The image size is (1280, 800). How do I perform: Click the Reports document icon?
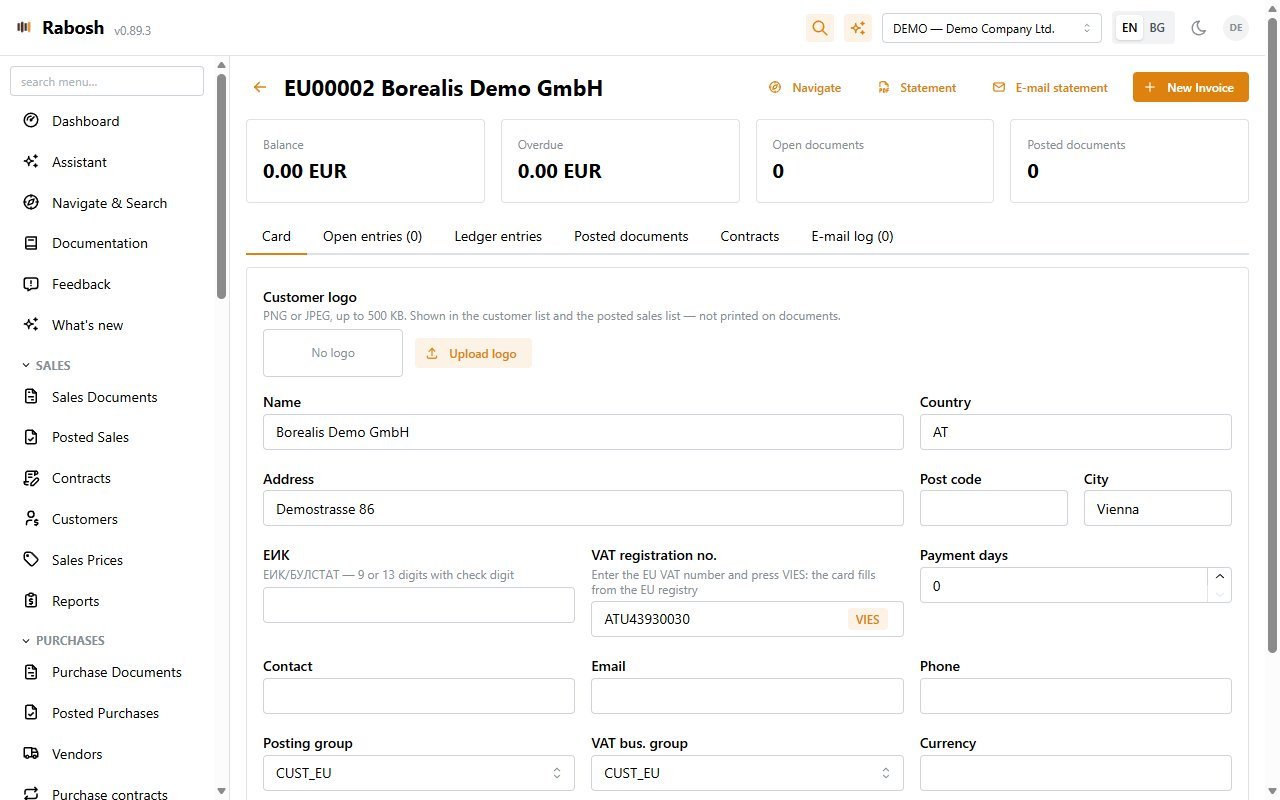(x=31, y=601)
